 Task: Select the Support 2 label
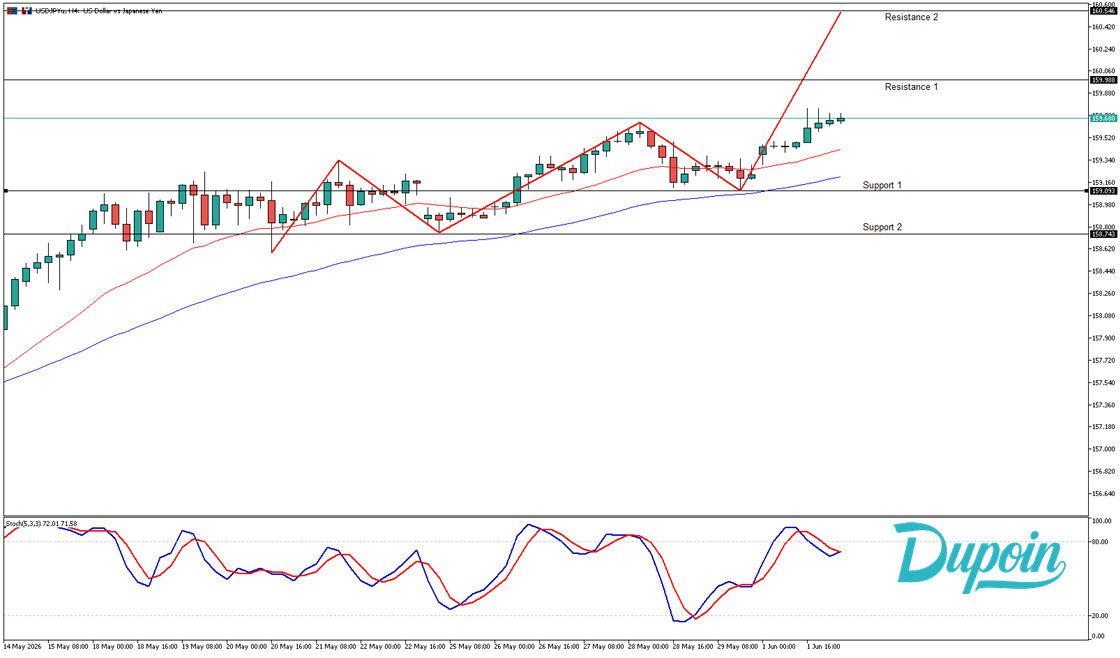pos(882,227)
